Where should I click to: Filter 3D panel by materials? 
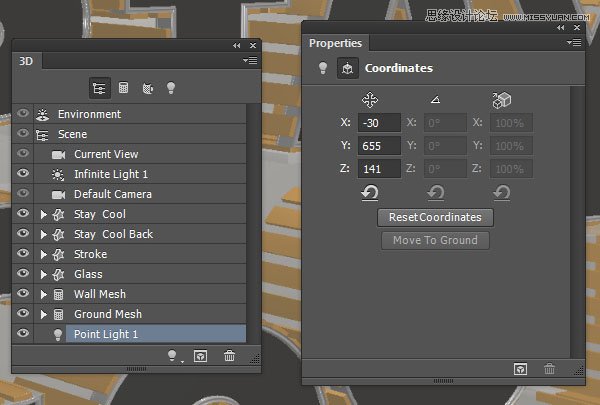point(148,88)
